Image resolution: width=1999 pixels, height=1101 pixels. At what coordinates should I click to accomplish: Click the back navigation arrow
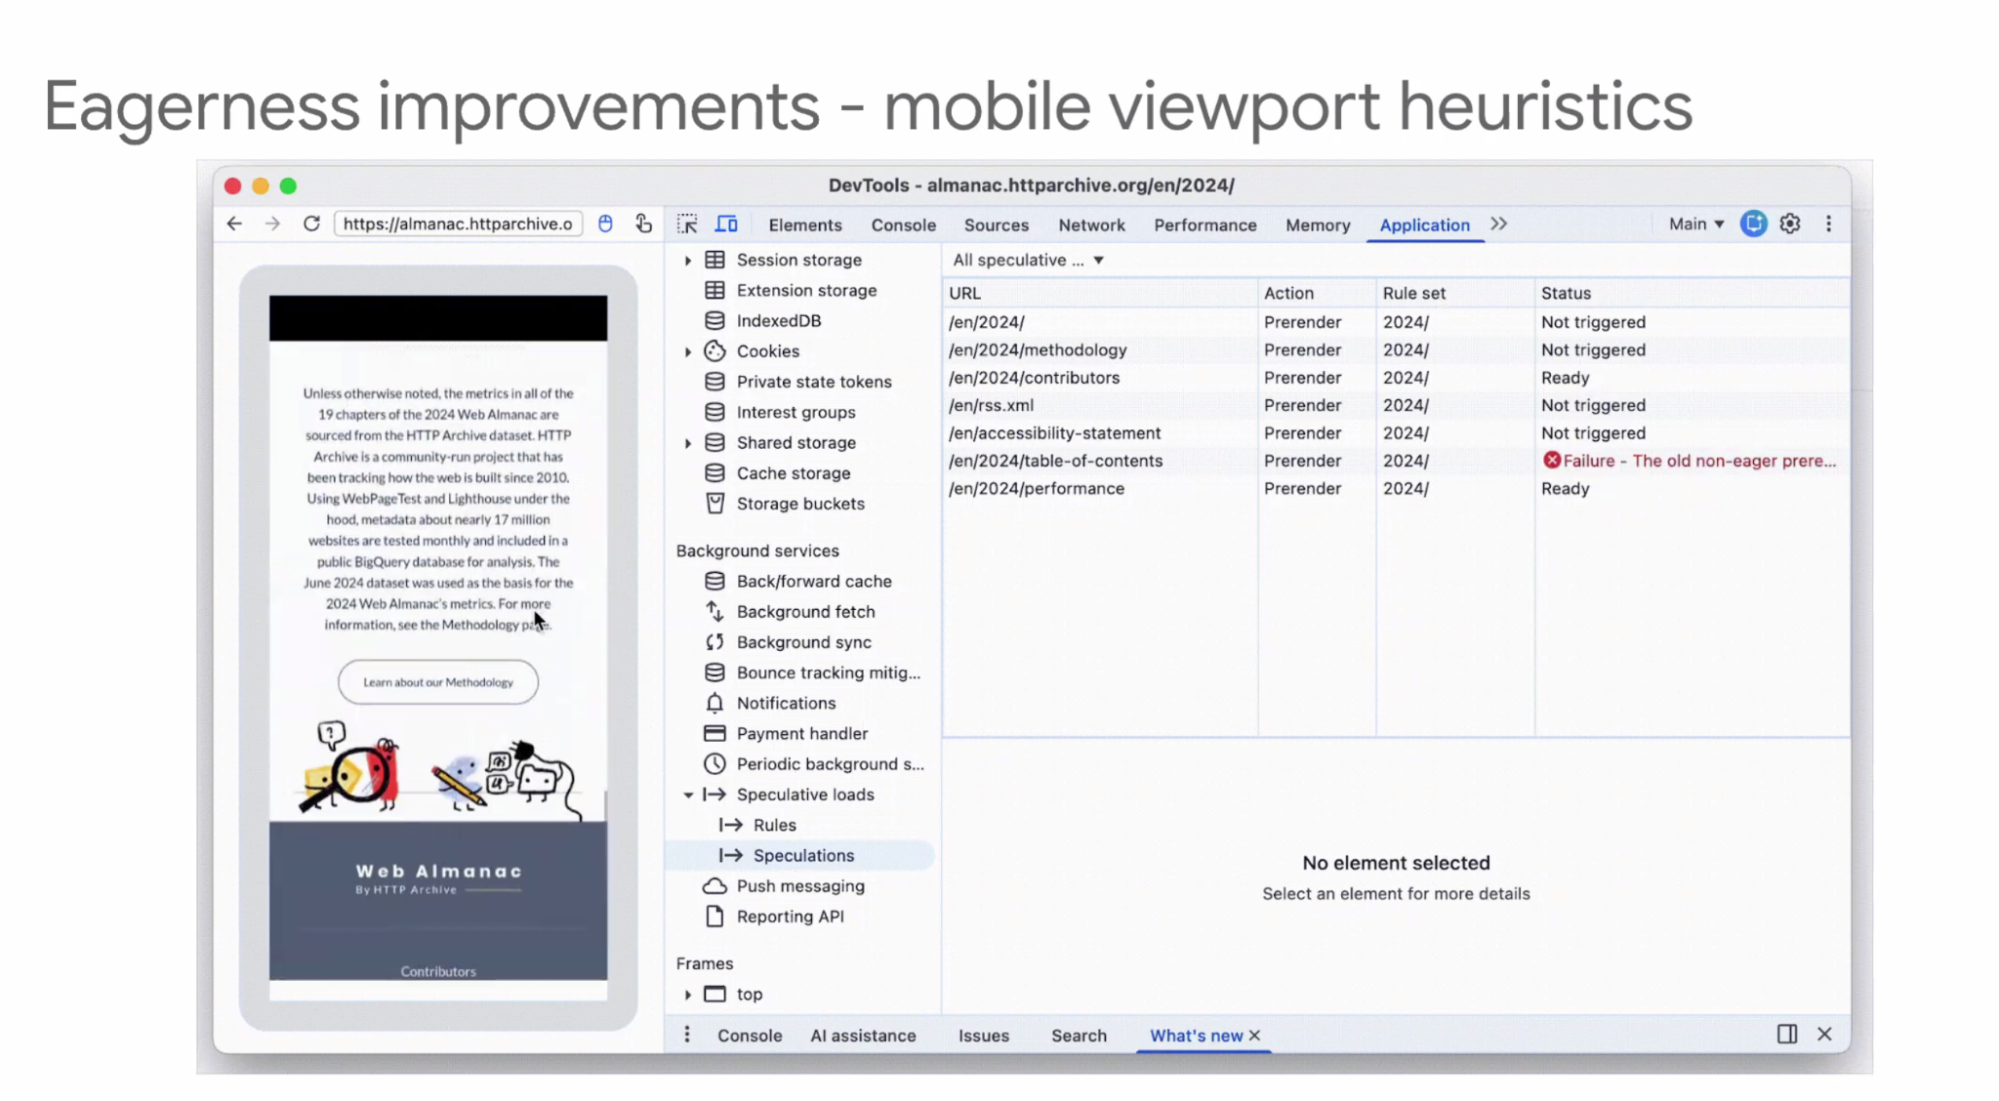pos(235,224)
